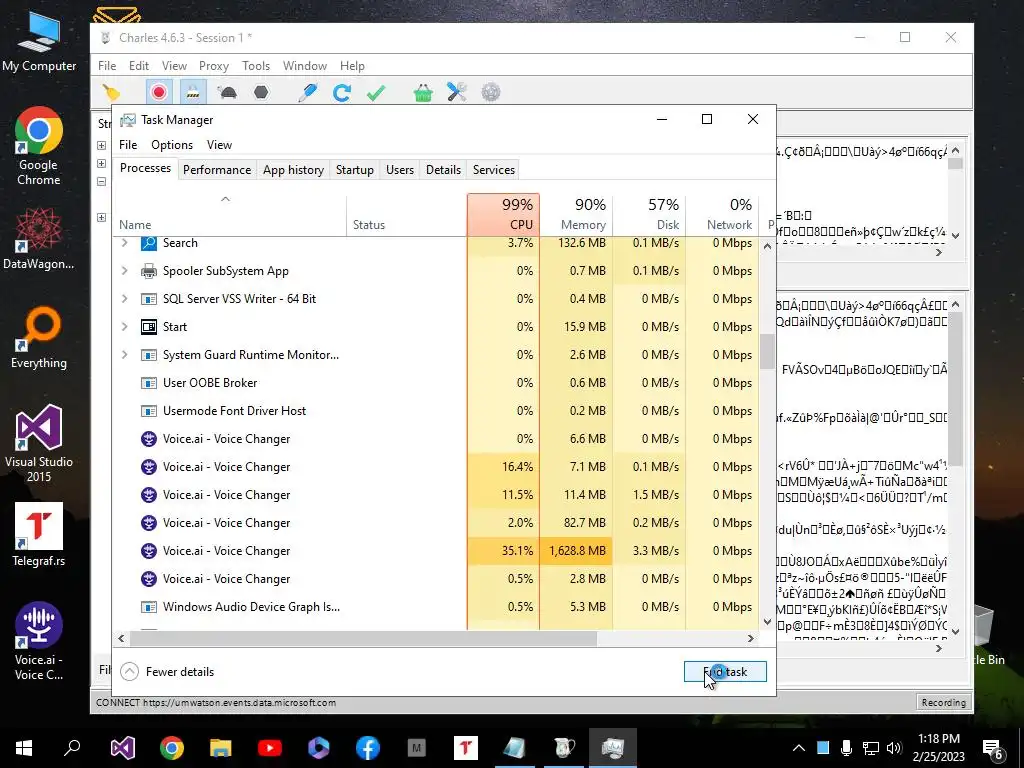Open Charles settings gear icon
The image size is (1024, 768).
[490, 93]
